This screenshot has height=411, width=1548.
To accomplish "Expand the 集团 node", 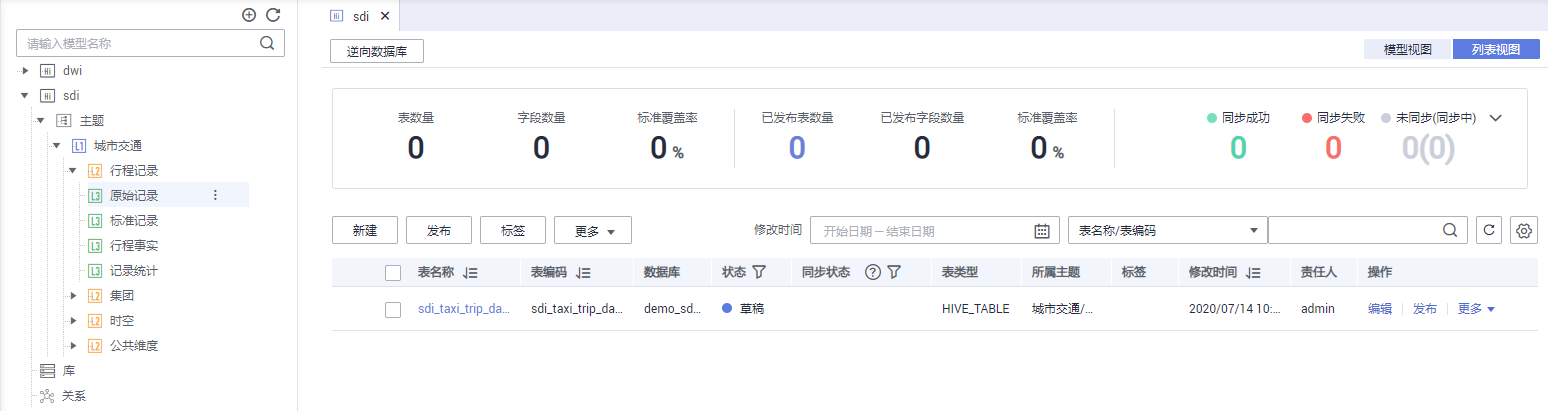I will click(x=73, y=296).
